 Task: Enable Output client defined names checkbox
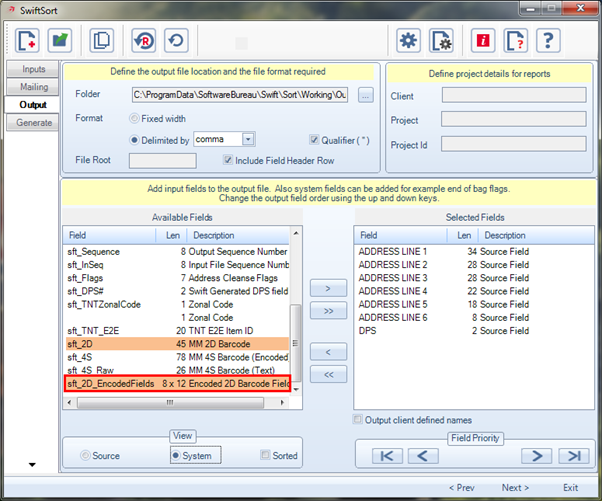[x=358, y=419]
